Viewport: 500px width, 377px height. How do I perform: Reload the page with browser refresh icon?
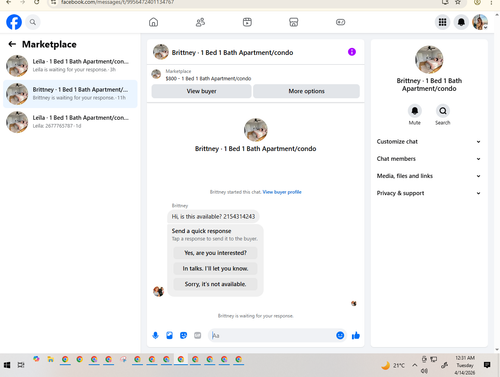(37, 2)
